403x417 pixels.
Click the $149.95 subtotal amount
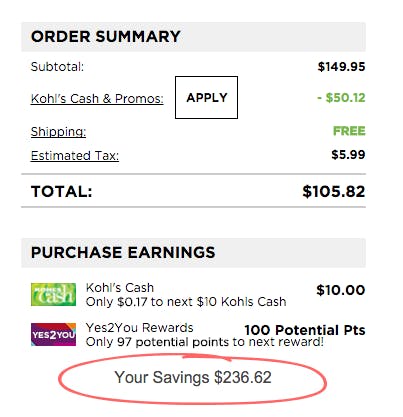click(341, 67)
